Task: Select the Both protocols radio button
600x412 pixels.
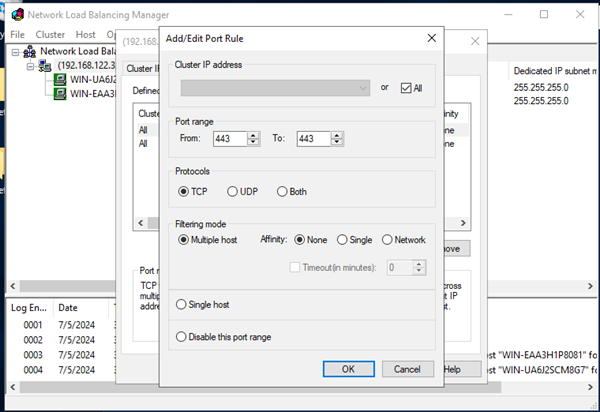Action: pyautogui.click(x=282, y=191)
